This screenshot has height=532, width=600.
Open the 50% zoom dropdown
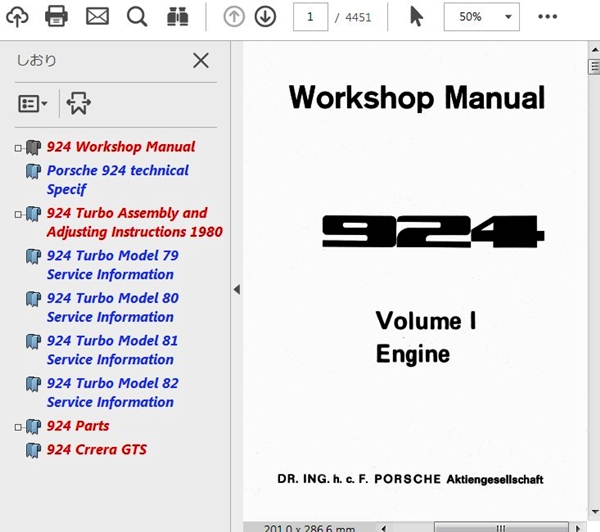[481, 17]
